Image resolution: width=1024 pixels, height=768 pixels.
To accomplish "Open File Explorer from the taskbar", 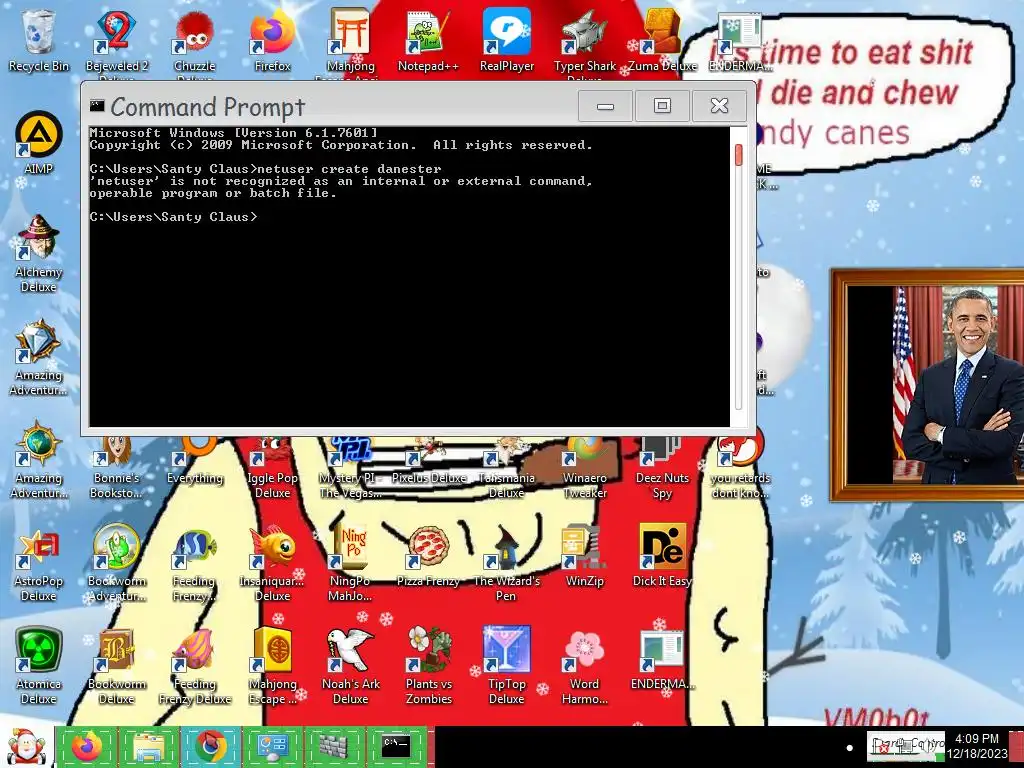I will click(148, 746).
